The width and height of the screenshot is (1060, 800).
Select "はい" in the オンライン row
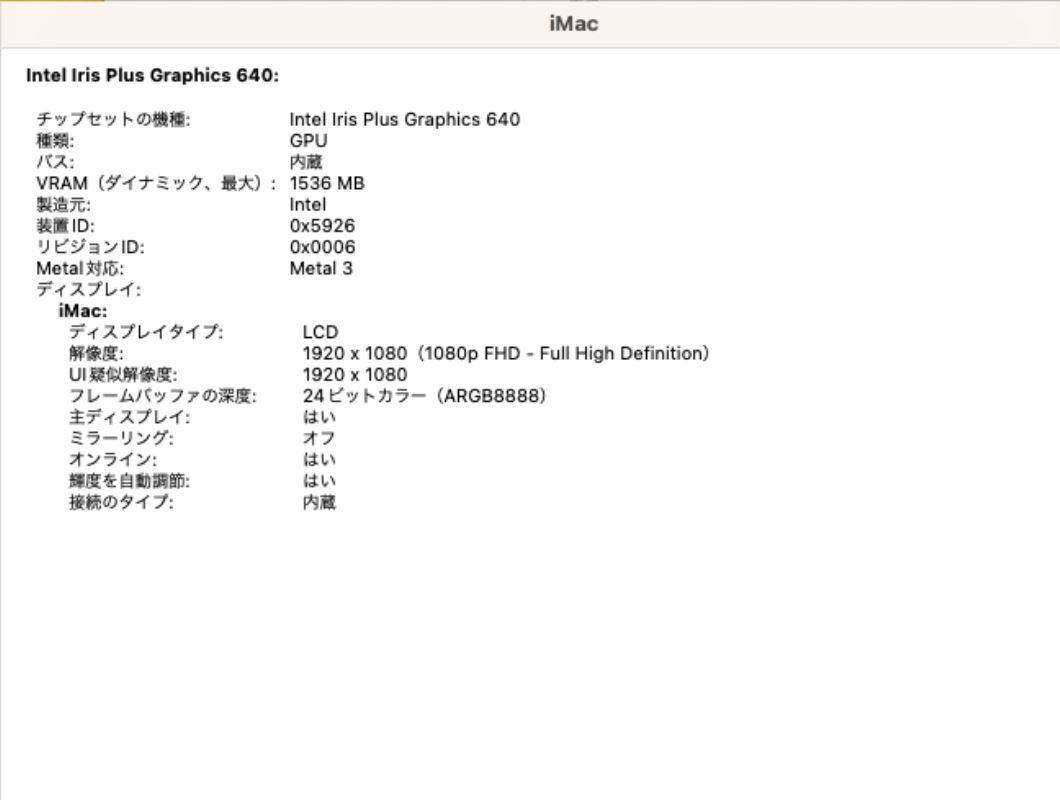319,461
